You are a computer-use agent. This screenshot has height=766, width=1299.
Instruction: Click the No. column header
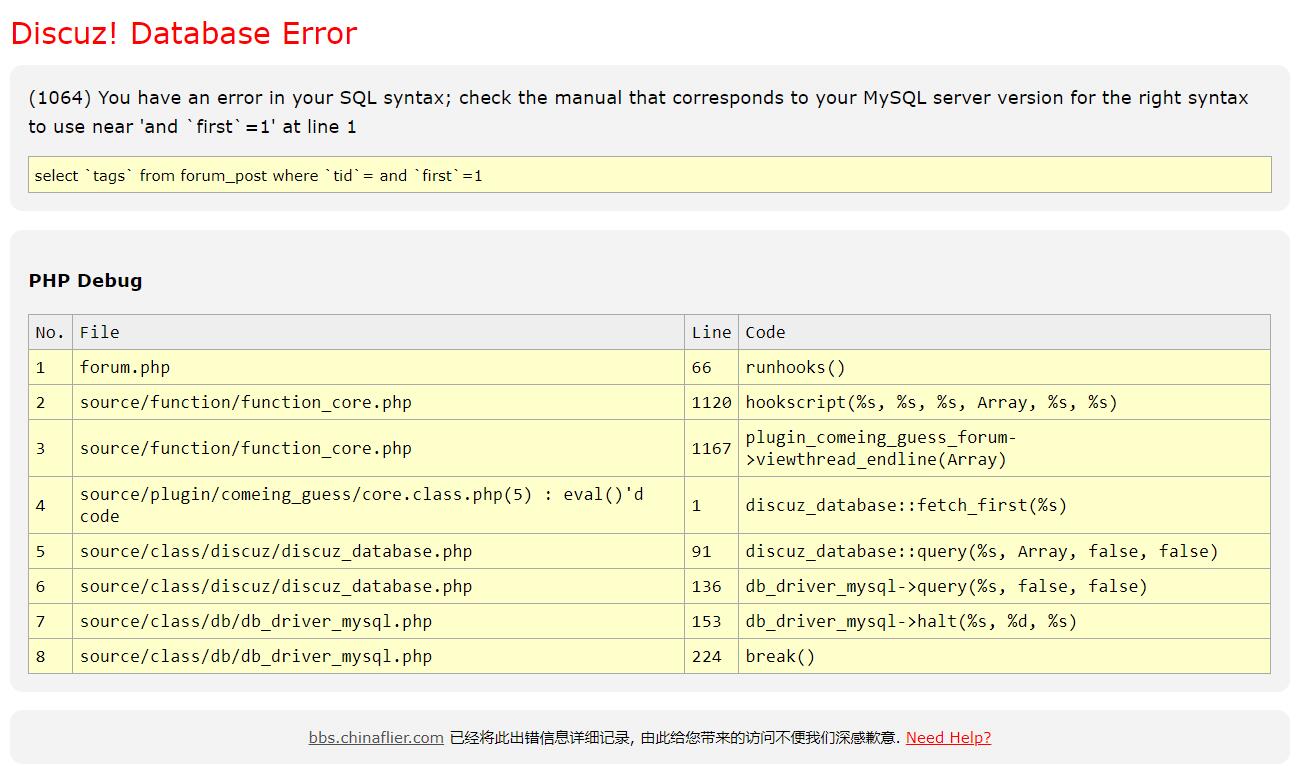coord(50,332)
